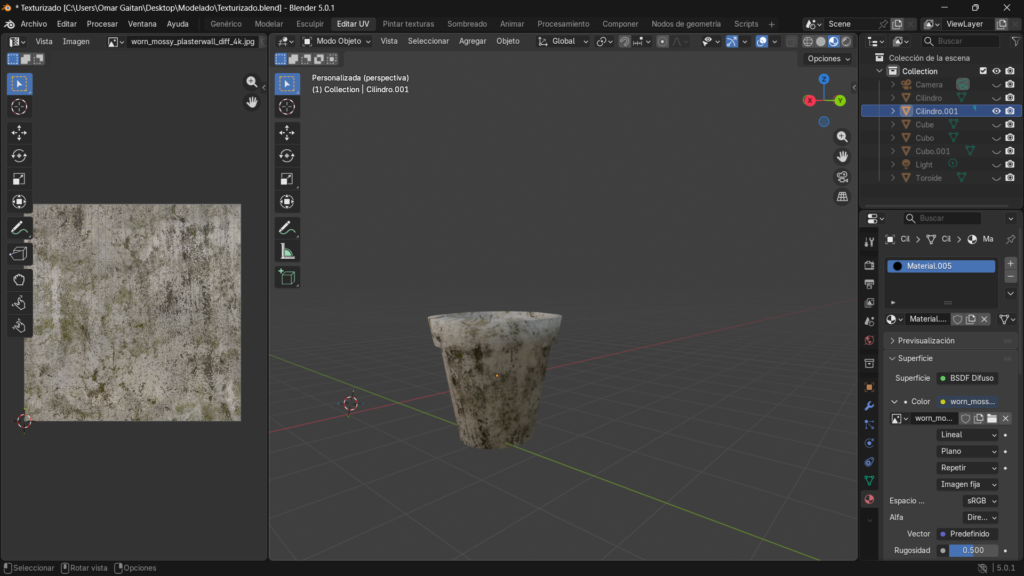This screenshot has height=576, width=1024.
Task: Expand the Previsualización panel
Action: pos(926,341)
